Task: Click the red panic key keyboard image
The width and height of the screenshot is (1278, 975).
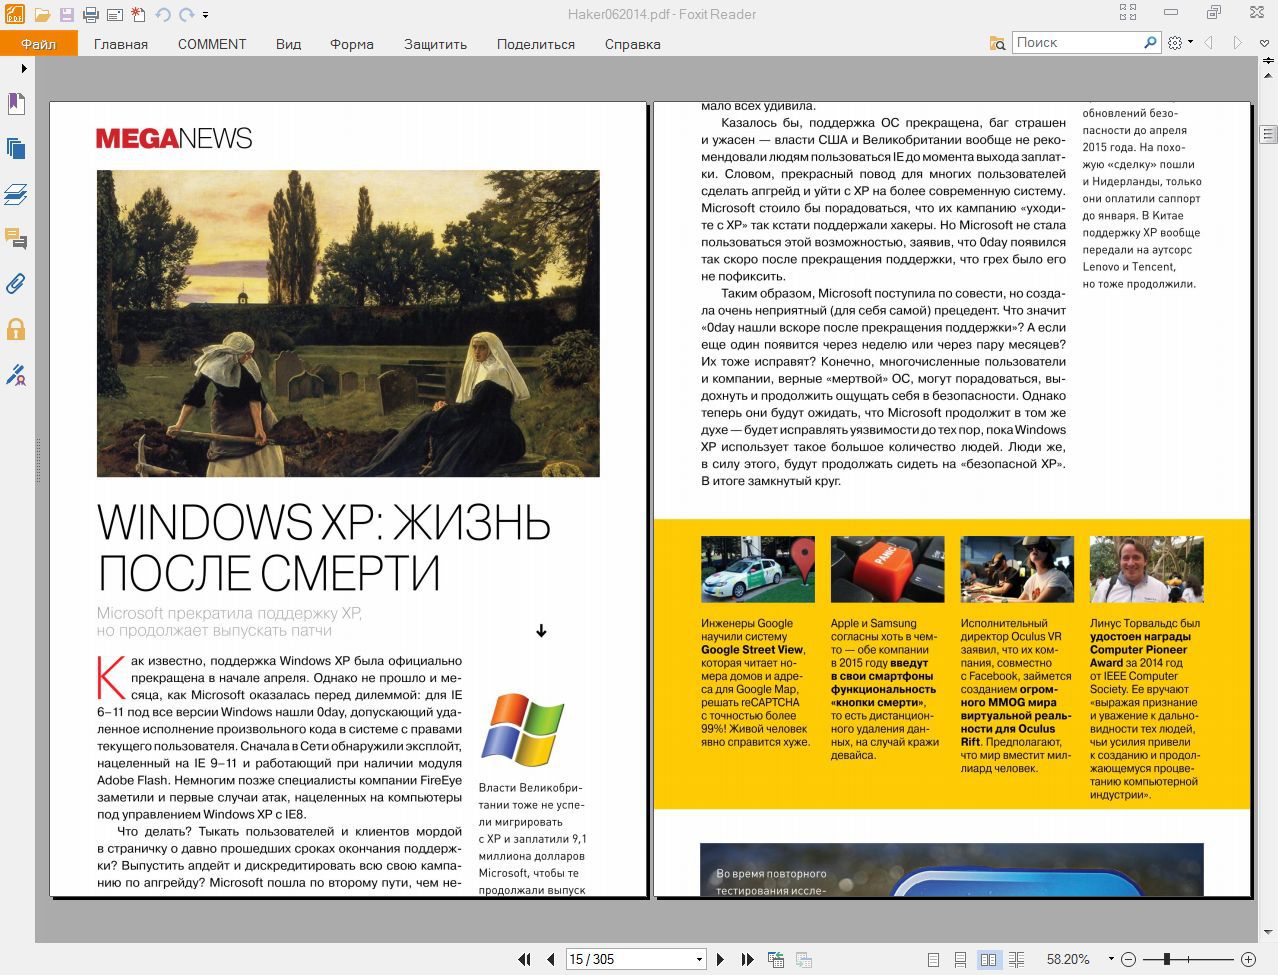Action: pyautogui.click(x=887, y=569)
